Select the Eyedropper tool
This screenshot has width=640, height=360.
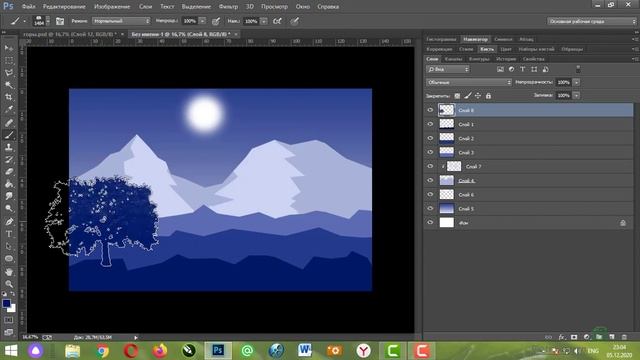[9, 109]
